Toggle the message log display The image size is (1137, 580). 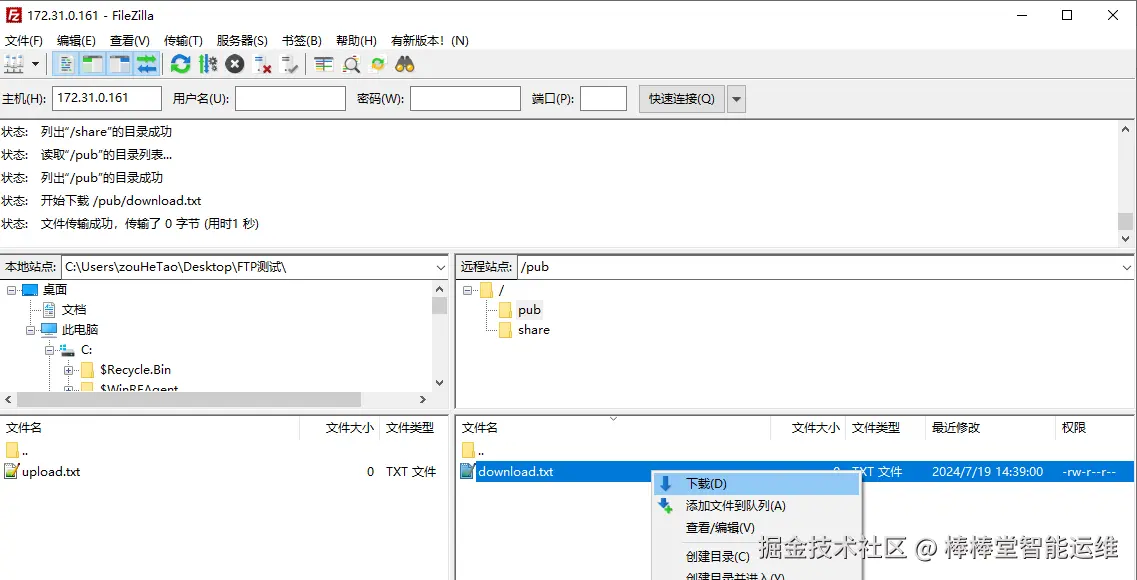click(66, 65)
